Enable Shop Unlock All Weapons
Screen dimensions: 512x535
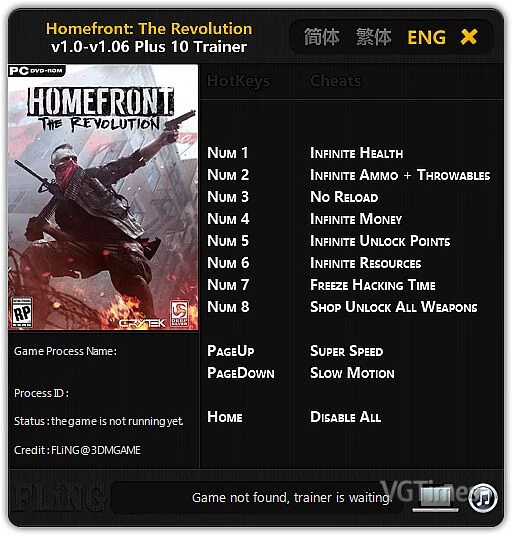point(394,307)
